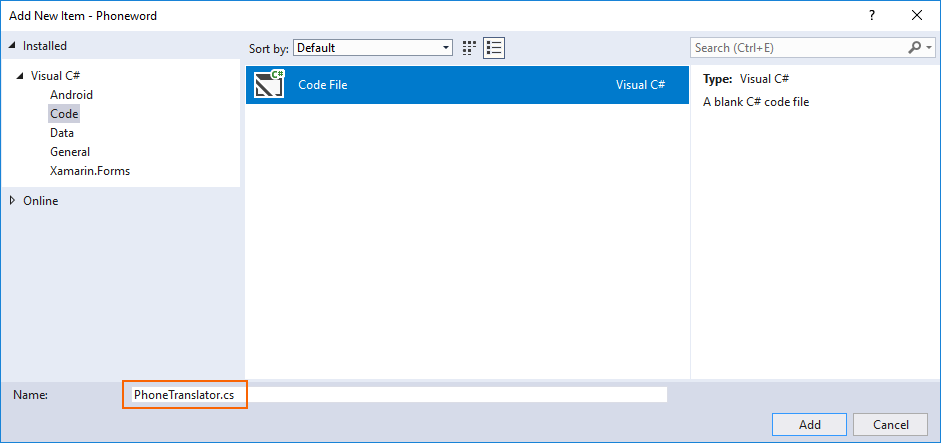Collapse the Visual C# tree node
The height and width of the screenshot is (443, 941).
tap(21, 76)
